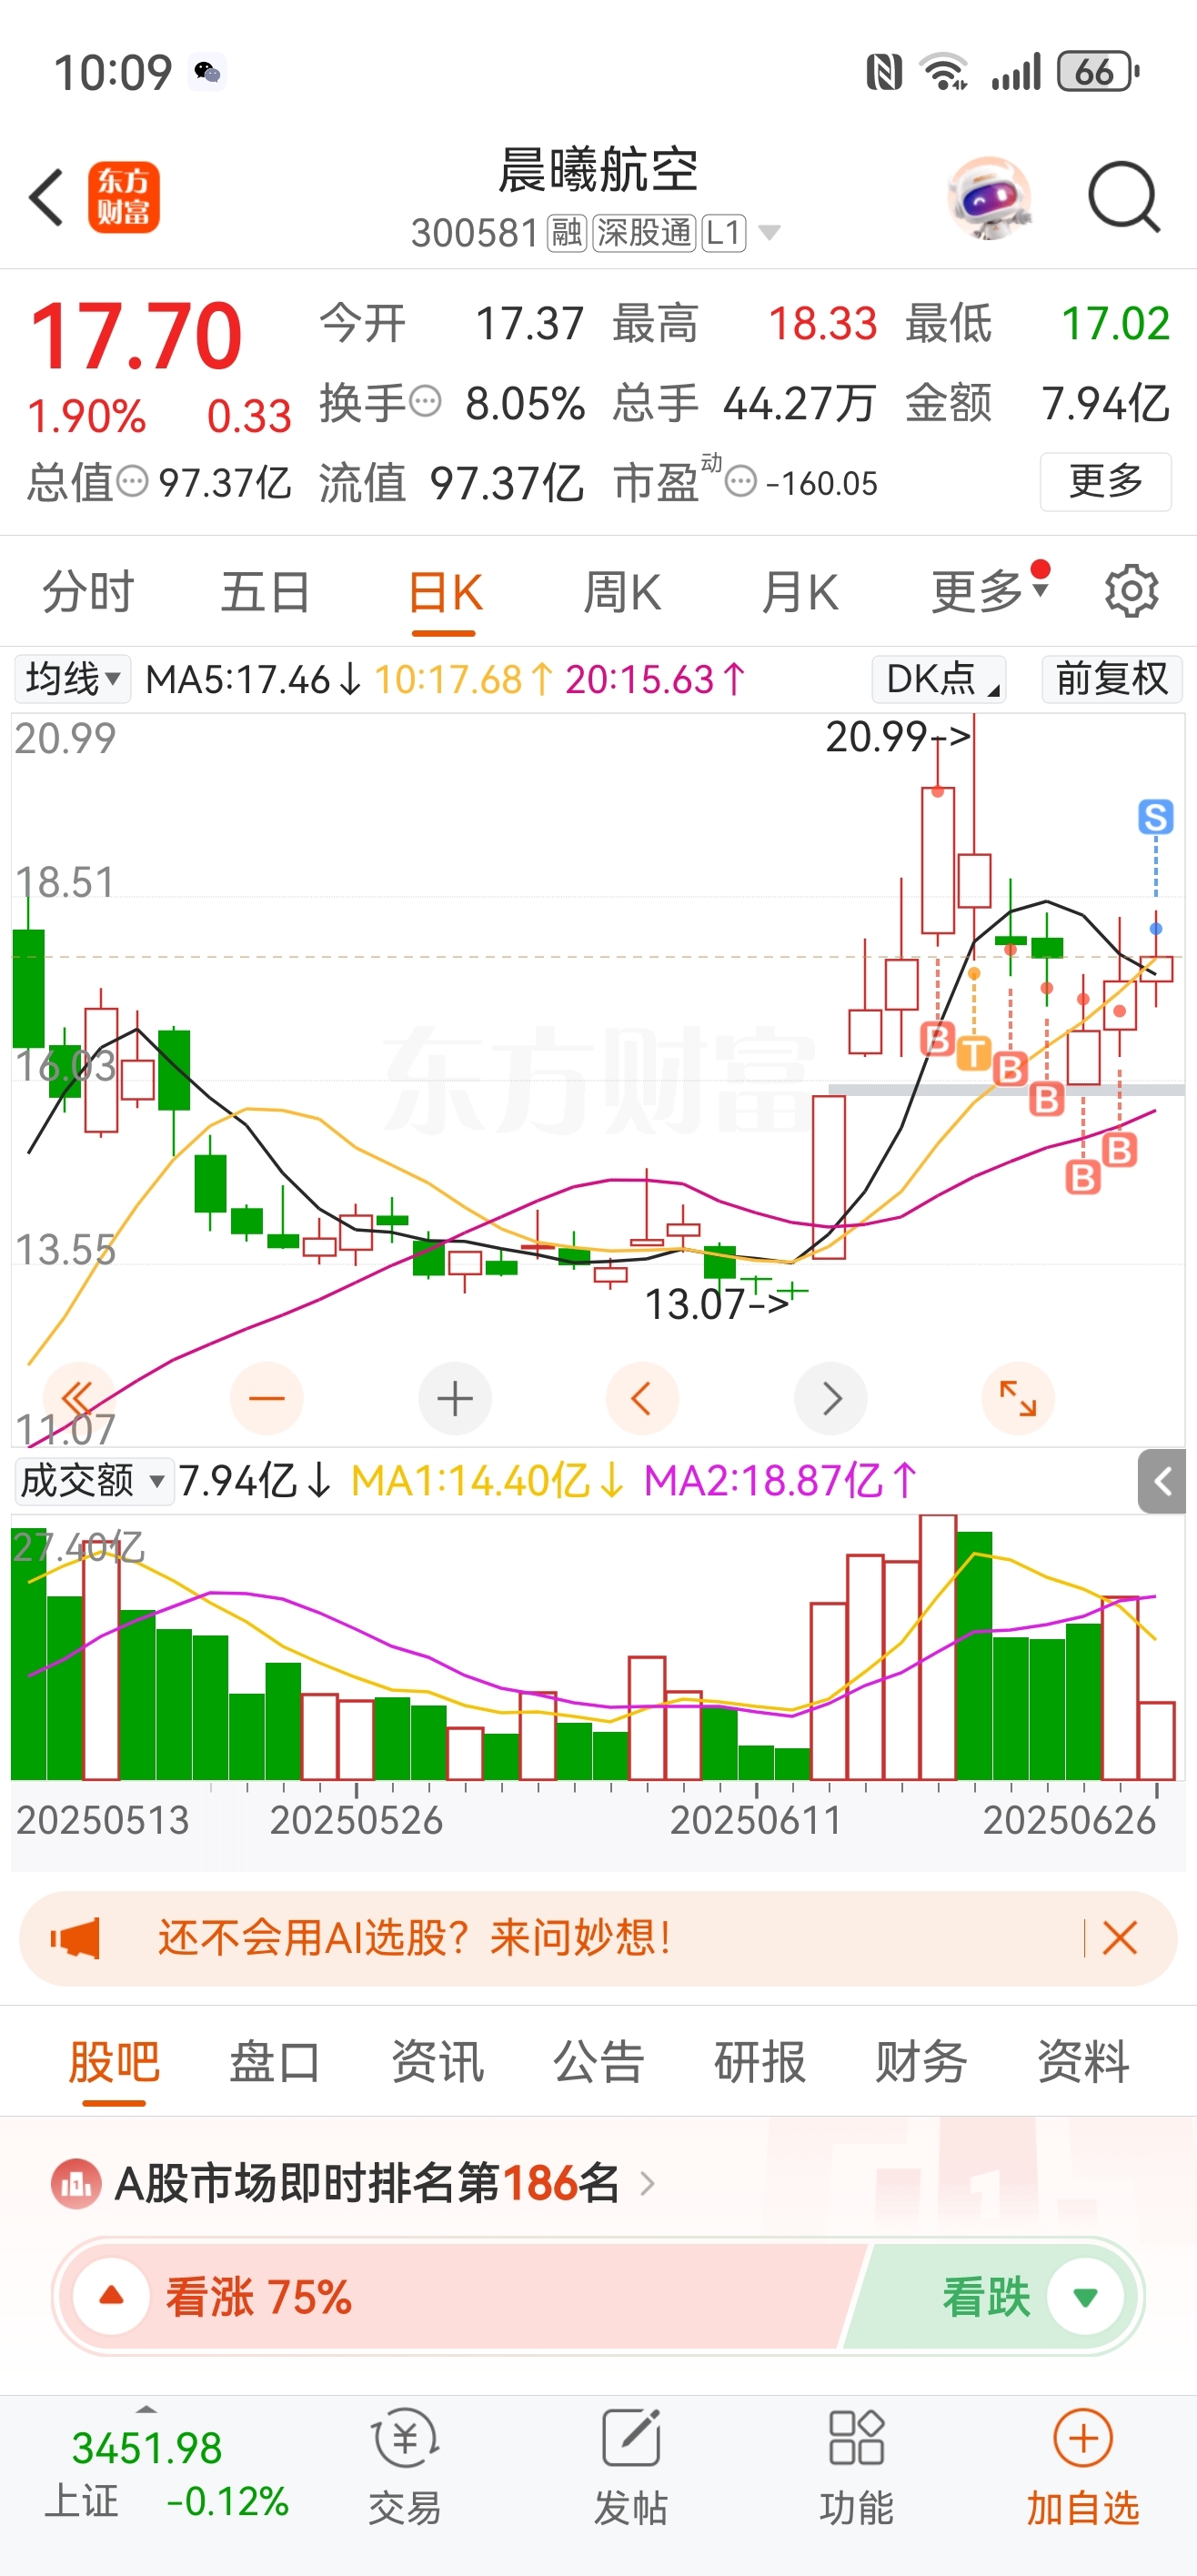Open the 公告 tab

pos(598,2061)
